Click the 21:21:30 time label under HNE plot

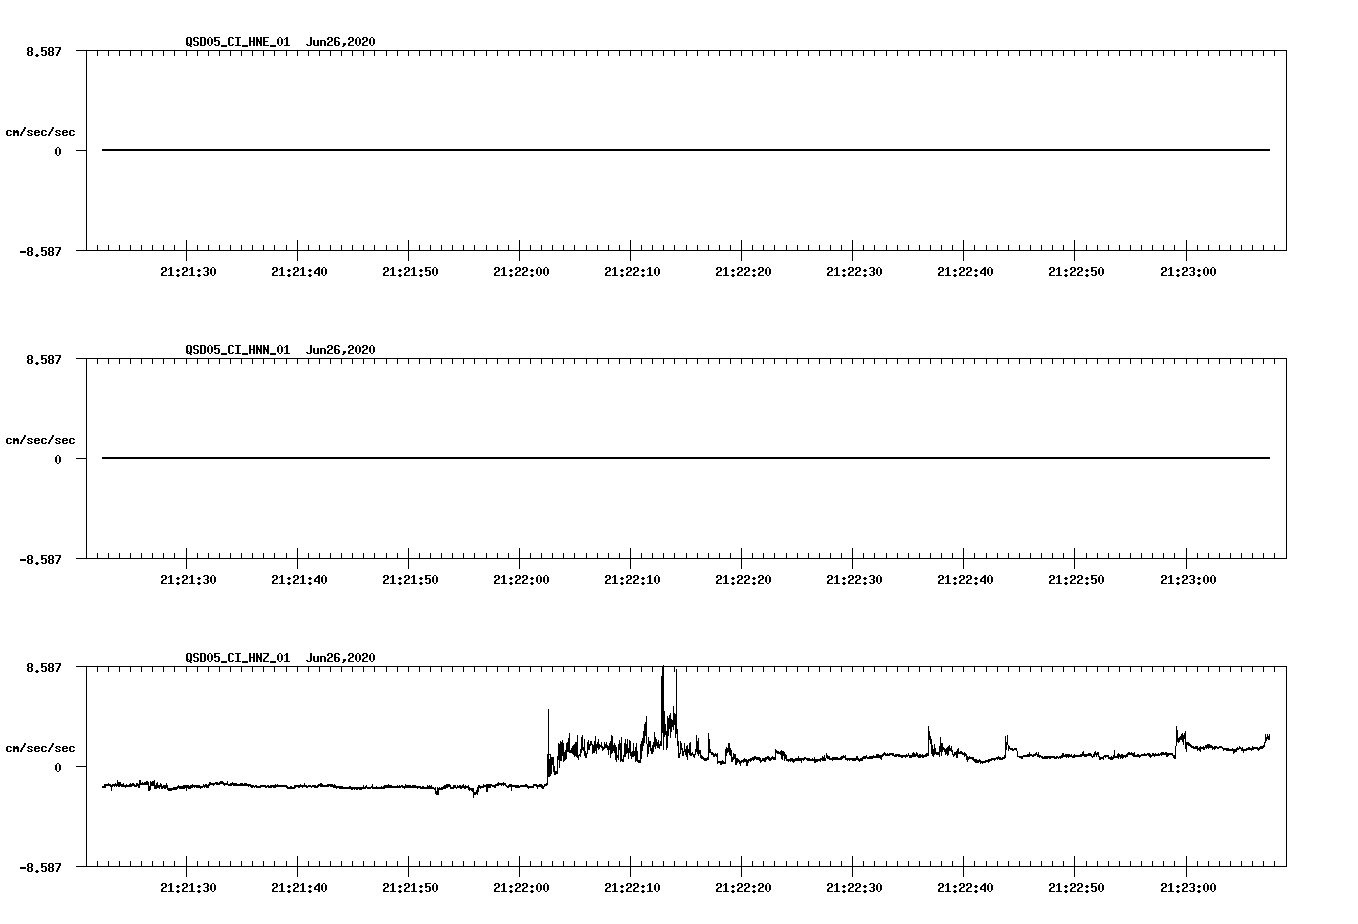pyautogui.click(x=187, y=272)
